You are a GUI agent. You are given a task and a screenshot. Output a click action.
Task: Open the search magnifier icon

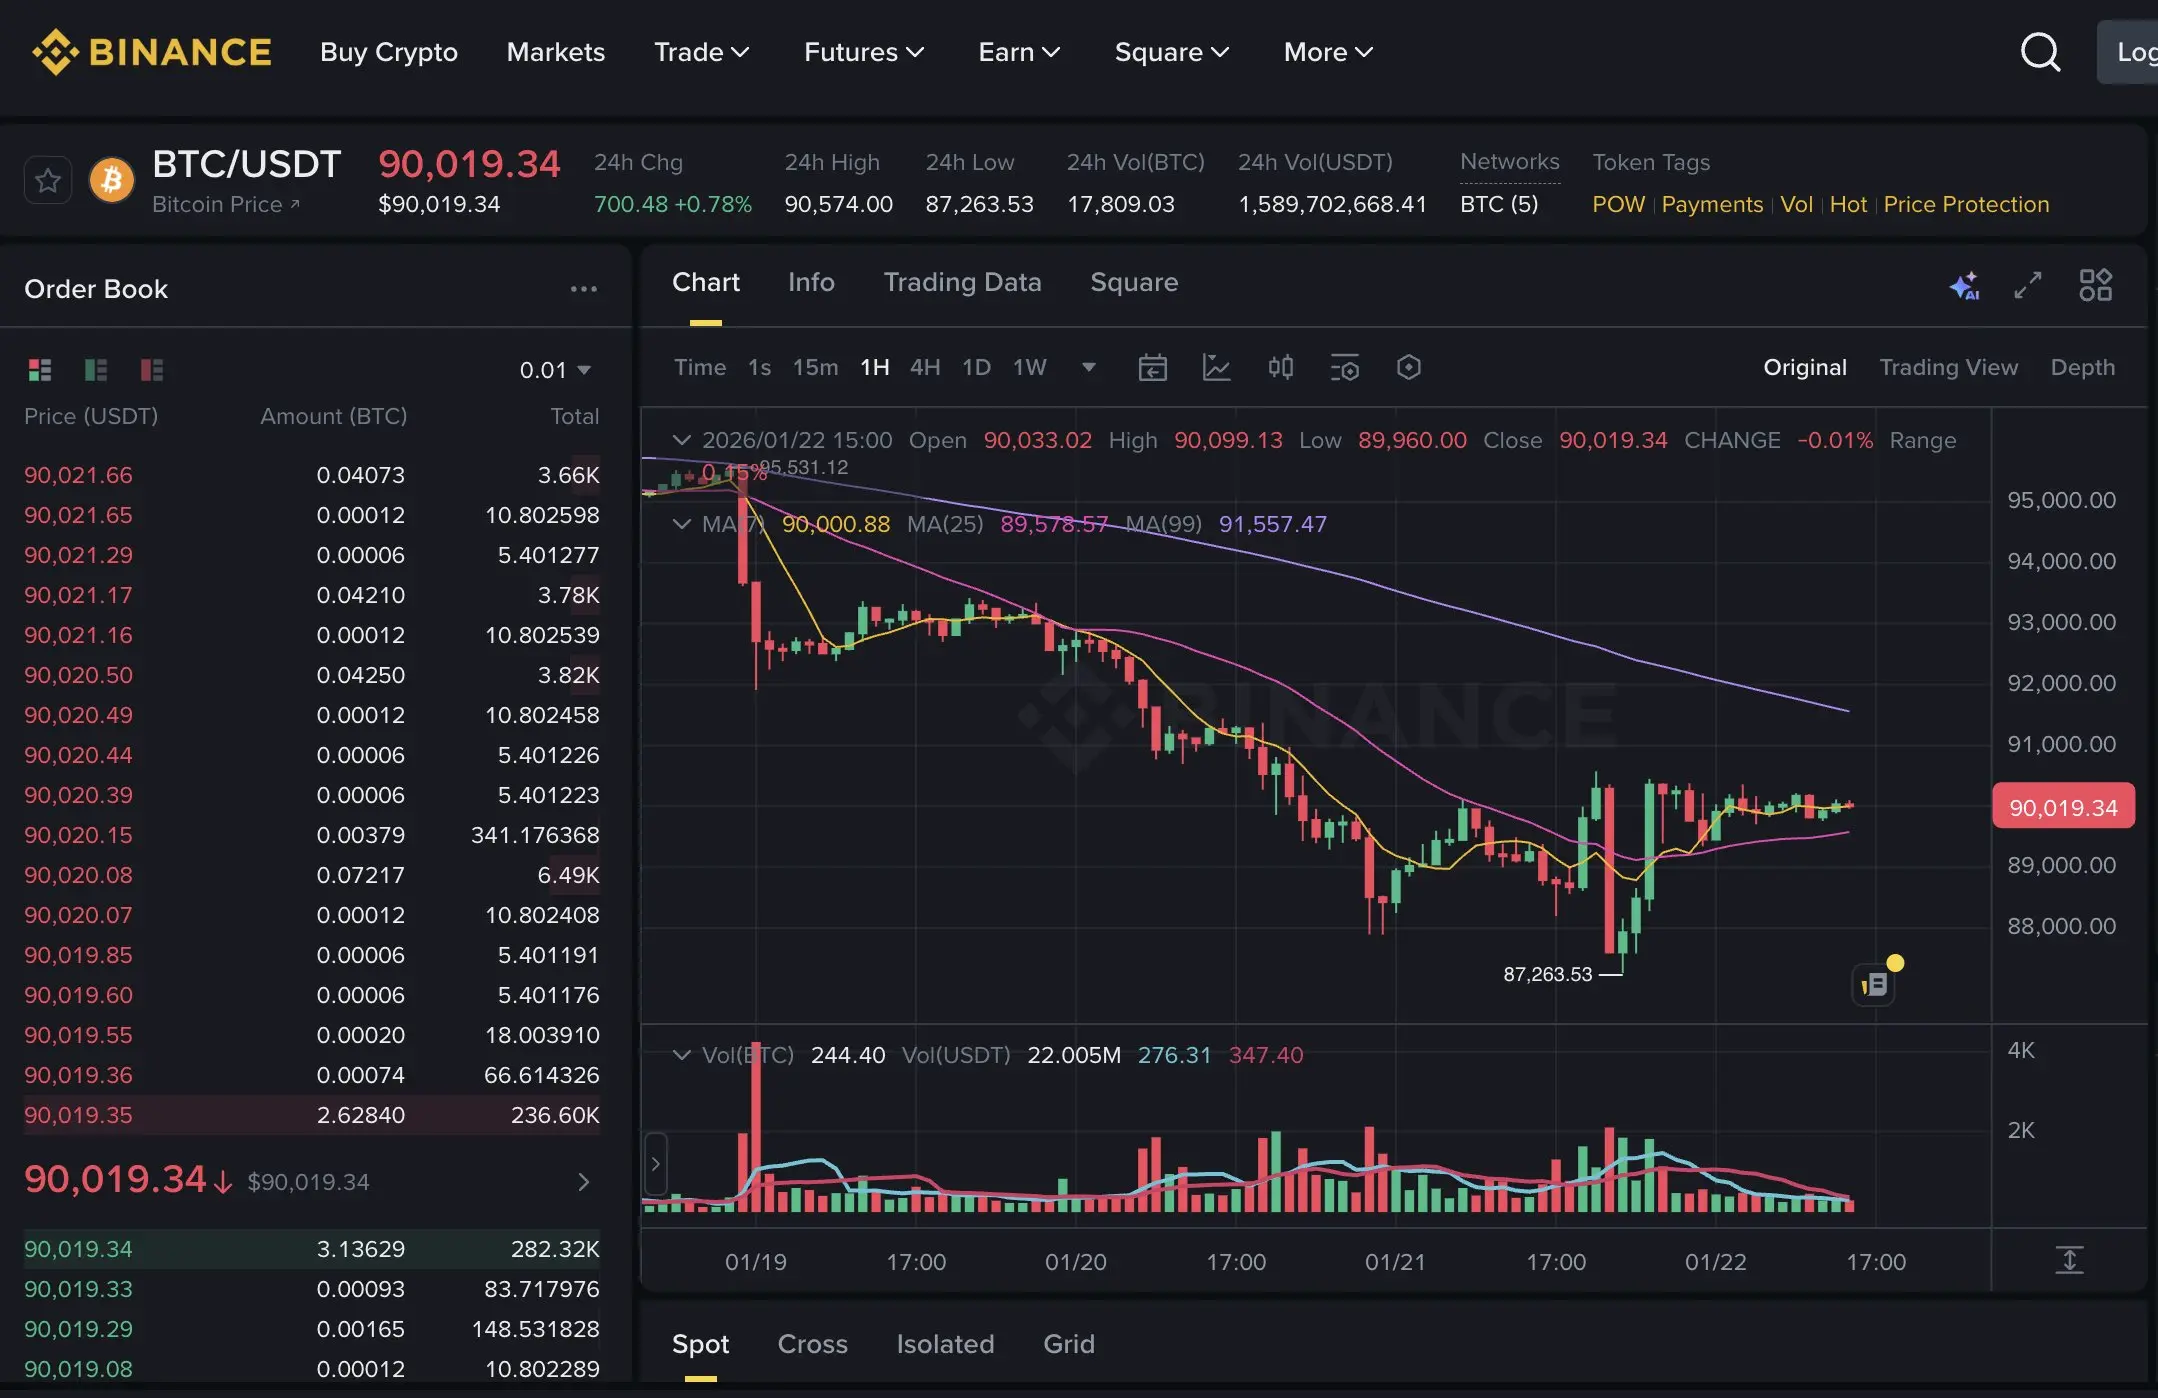(2040, 52)
